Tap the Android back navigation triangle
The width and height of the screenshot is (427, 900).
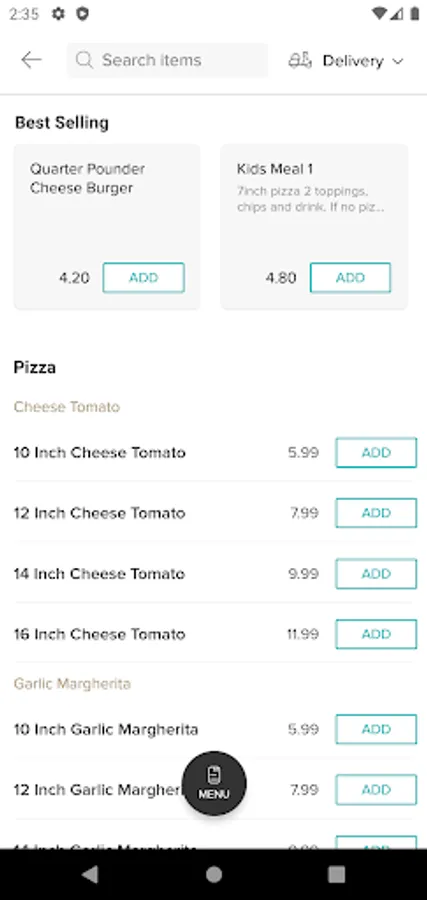(x=90, y=874)
